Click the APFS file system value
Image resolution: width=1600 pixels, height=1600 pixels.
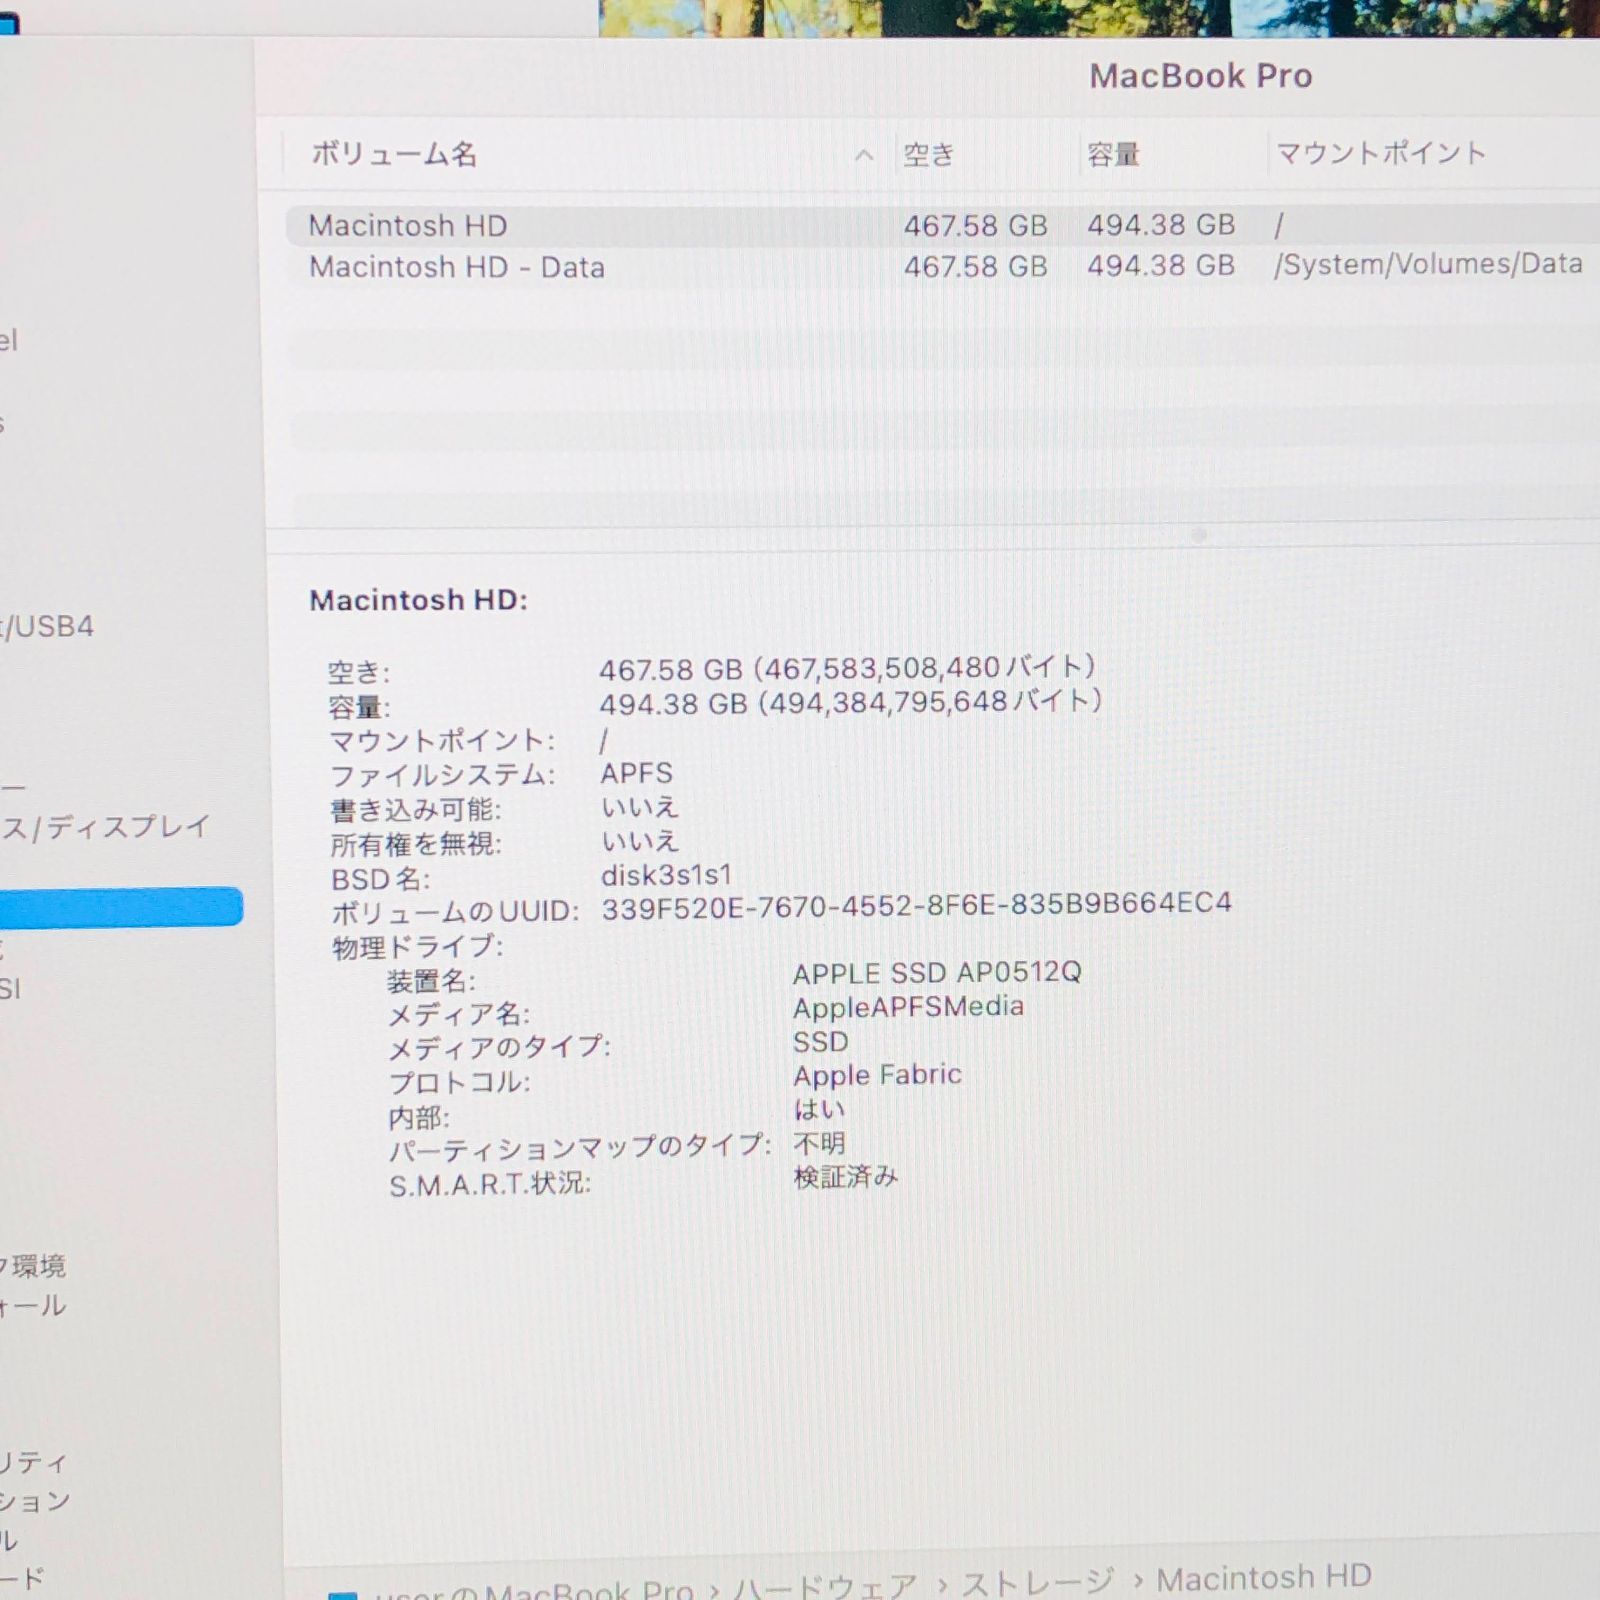[637, 773]
